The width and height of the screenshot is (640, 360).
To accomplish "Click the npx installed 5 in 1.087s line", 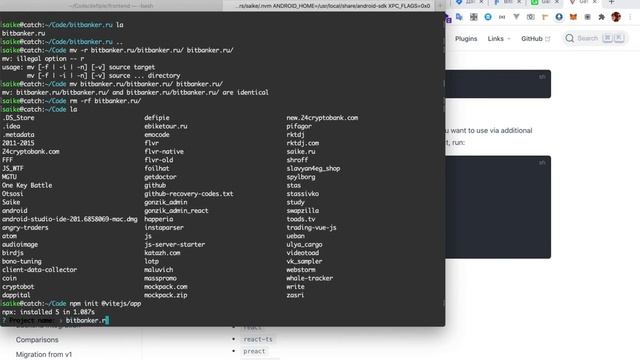I will pos(48,312).
